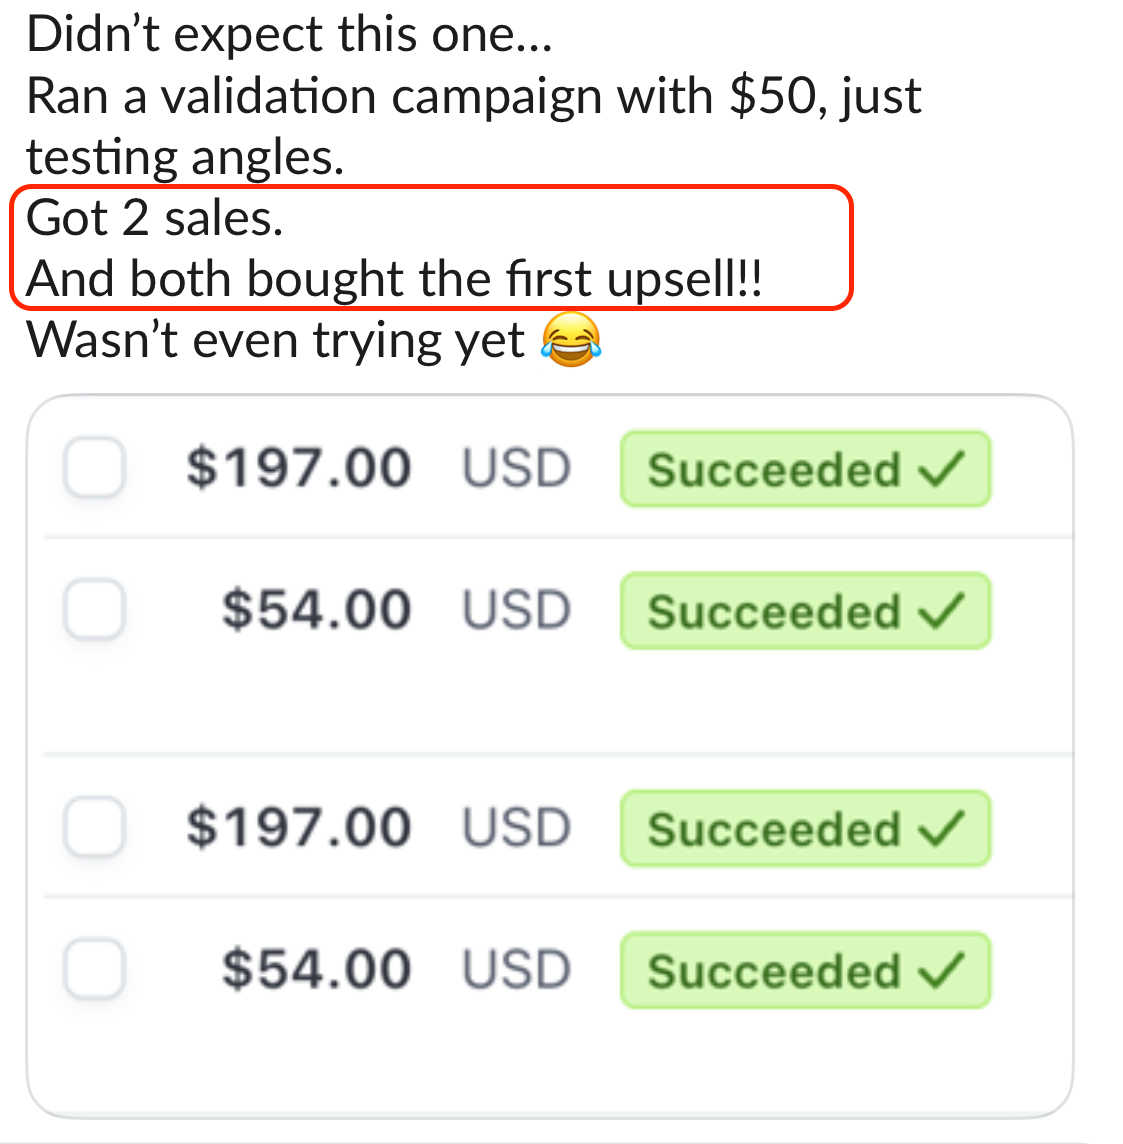Image resolution: width=1123 pixels, height=1144 pixels.
Task: Click the "Got 2 sales." text line
Action: 155,218
